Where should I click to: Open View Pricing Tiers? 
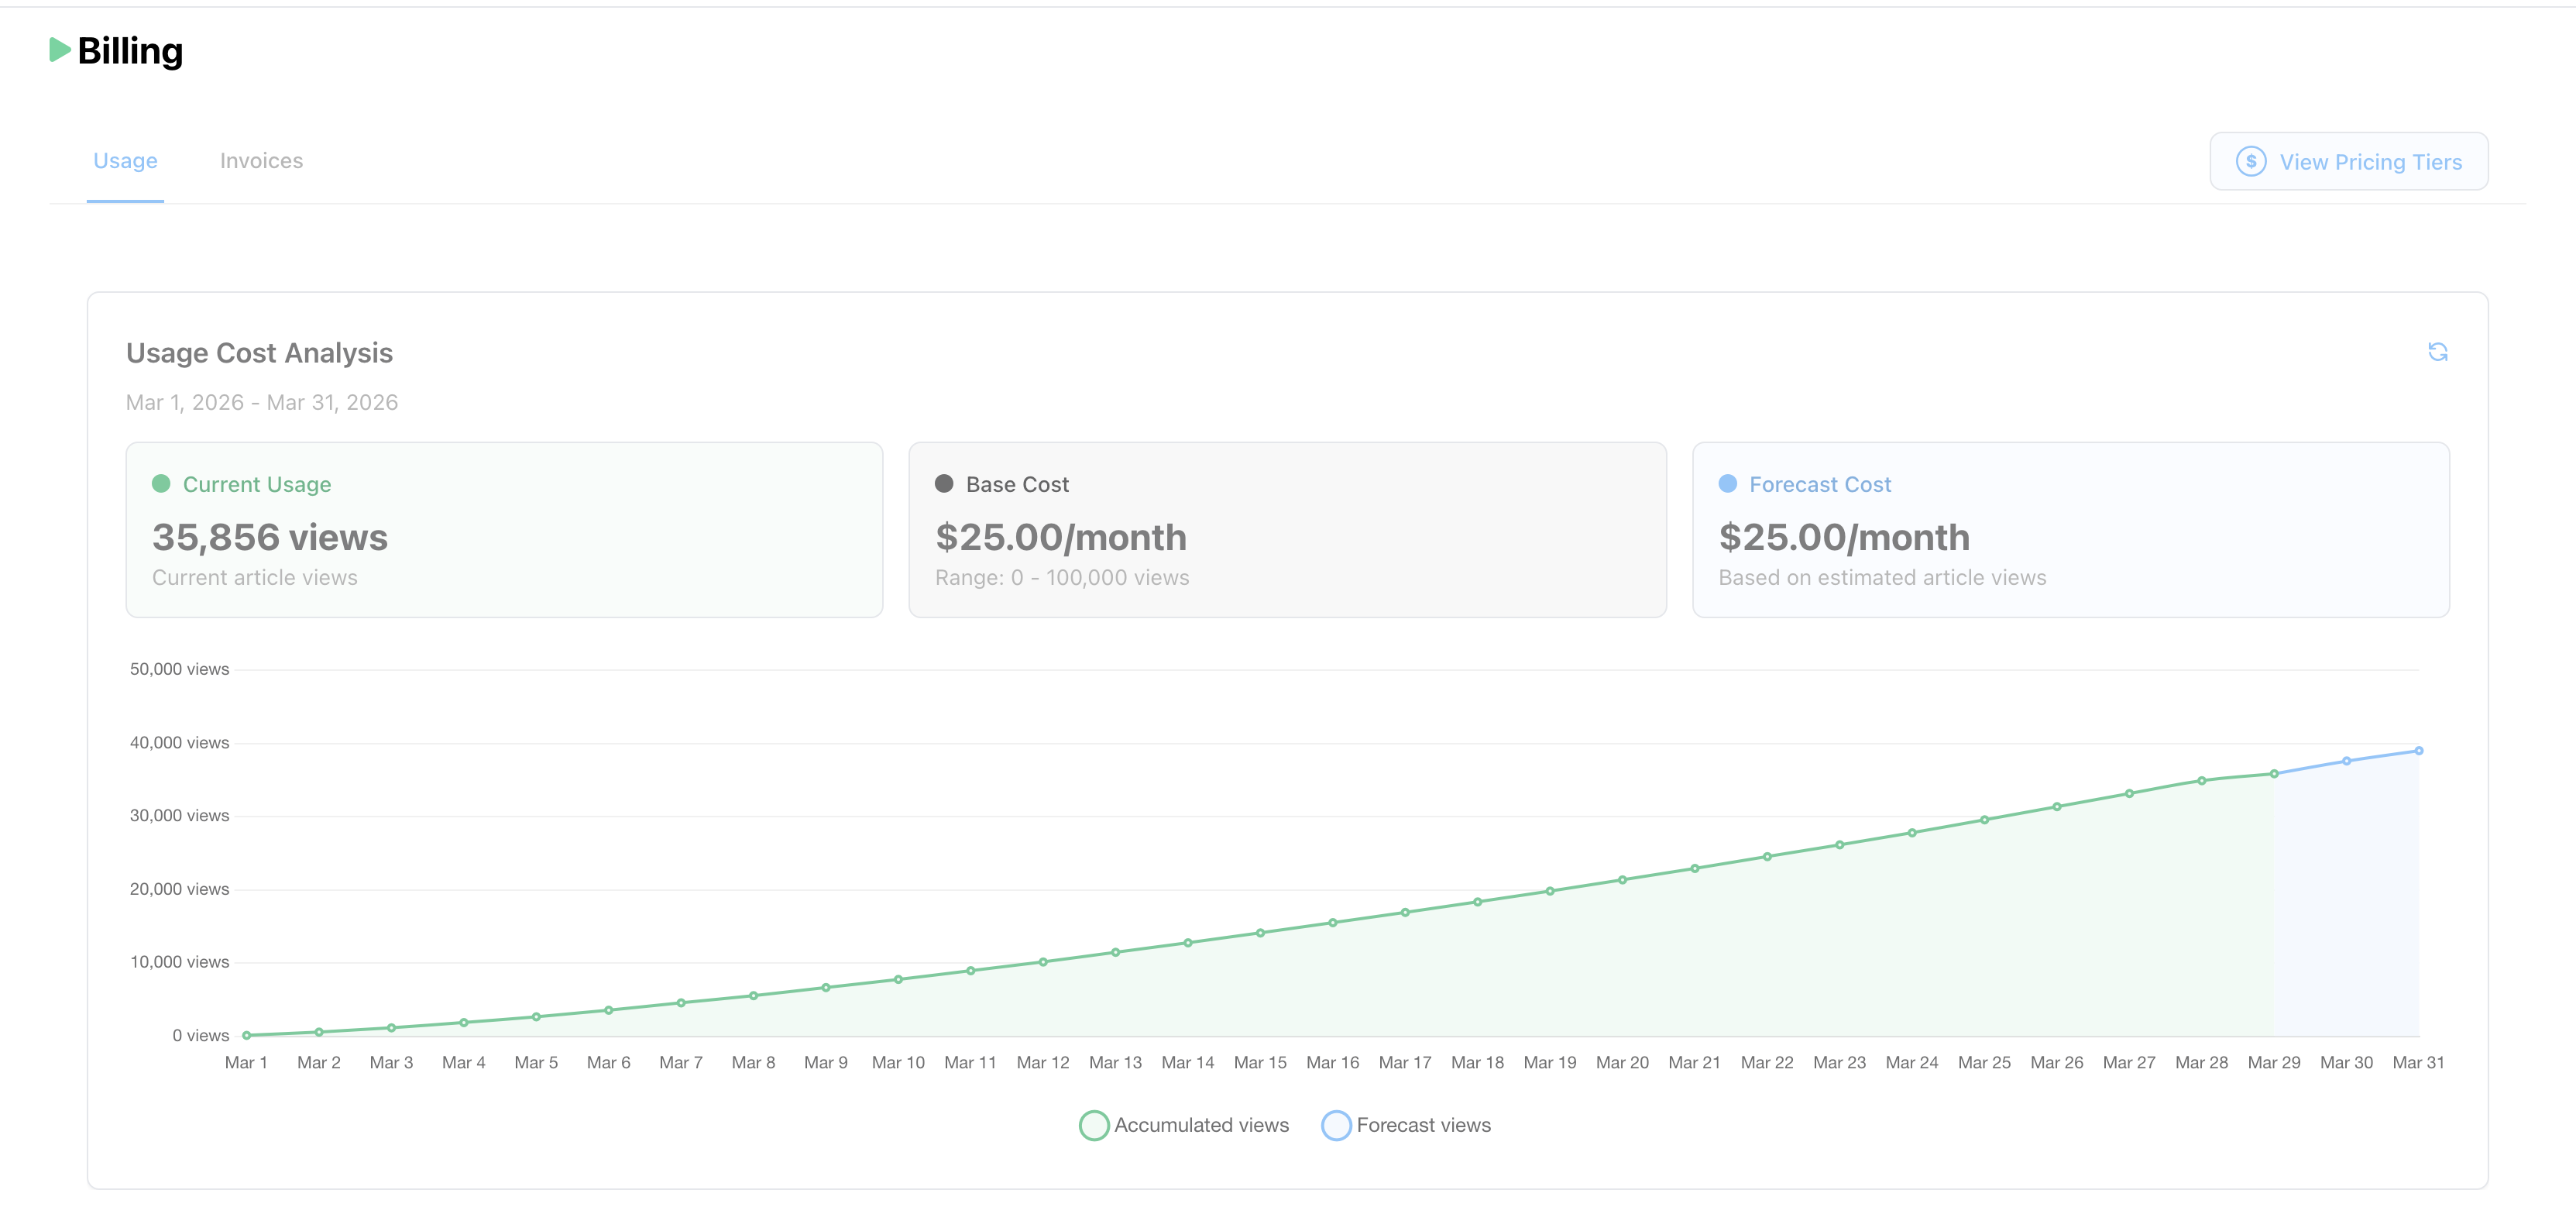[2348, 161]
